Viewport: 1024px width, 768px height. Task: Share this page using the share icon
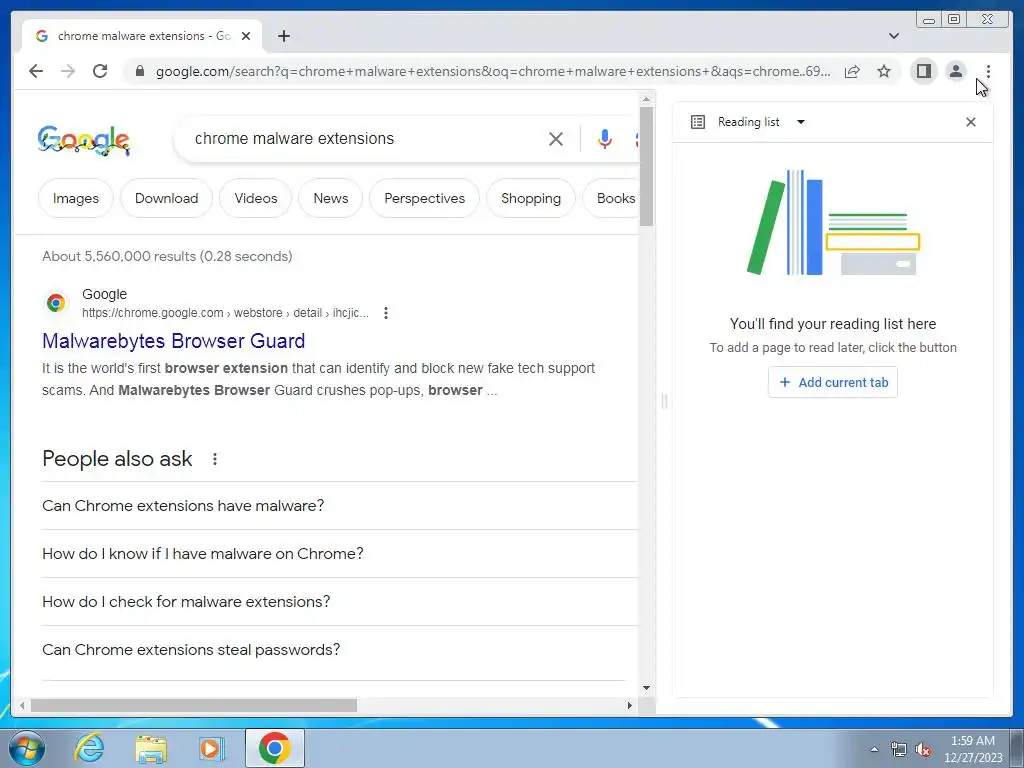(x=852, y=71)
